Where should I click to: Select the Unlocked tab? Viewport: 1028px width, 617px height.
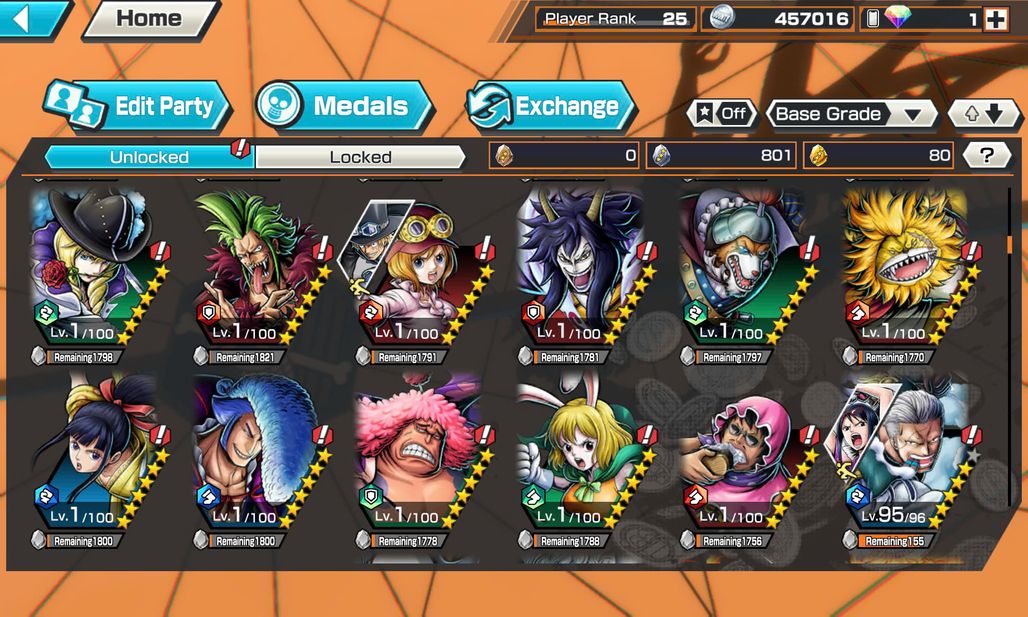click(149, 157)
